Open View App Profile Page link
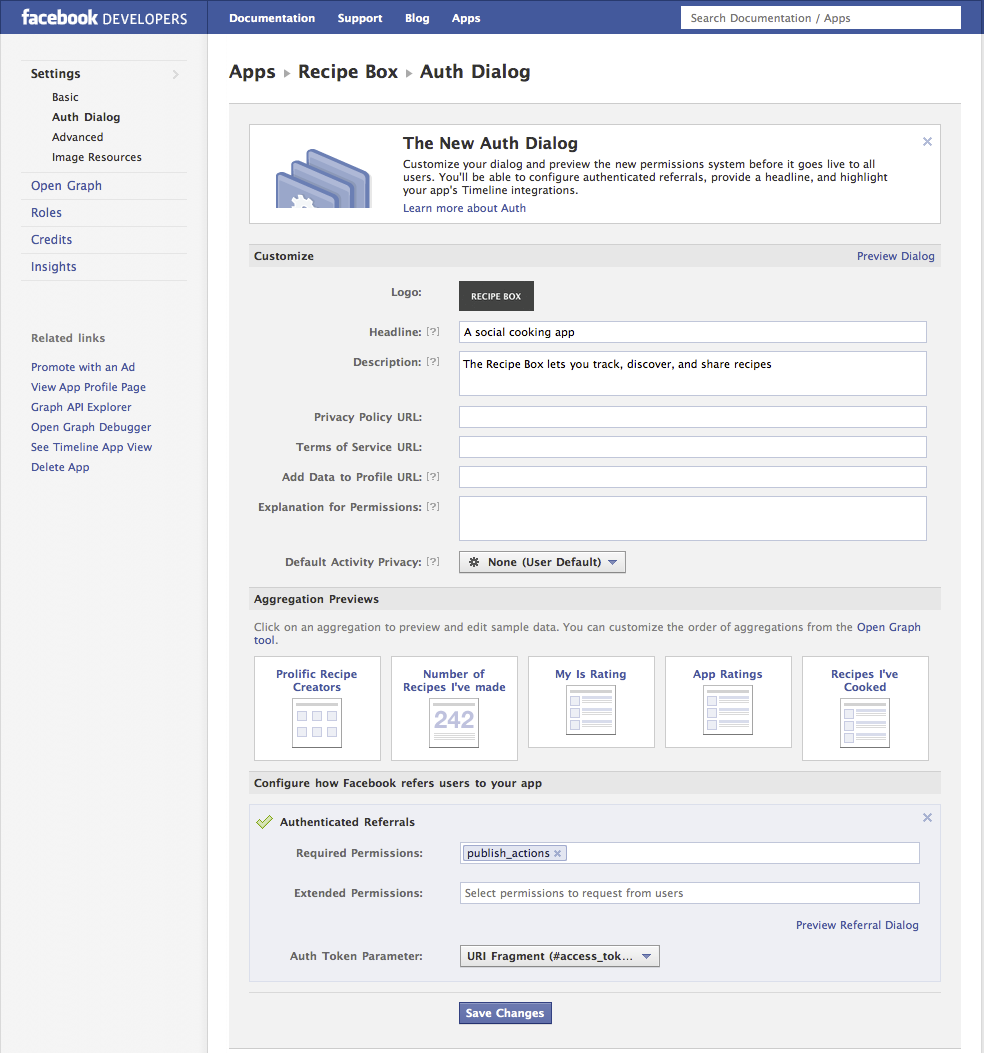This screenshot has width=984, height=1053. (x=88, y=387)
